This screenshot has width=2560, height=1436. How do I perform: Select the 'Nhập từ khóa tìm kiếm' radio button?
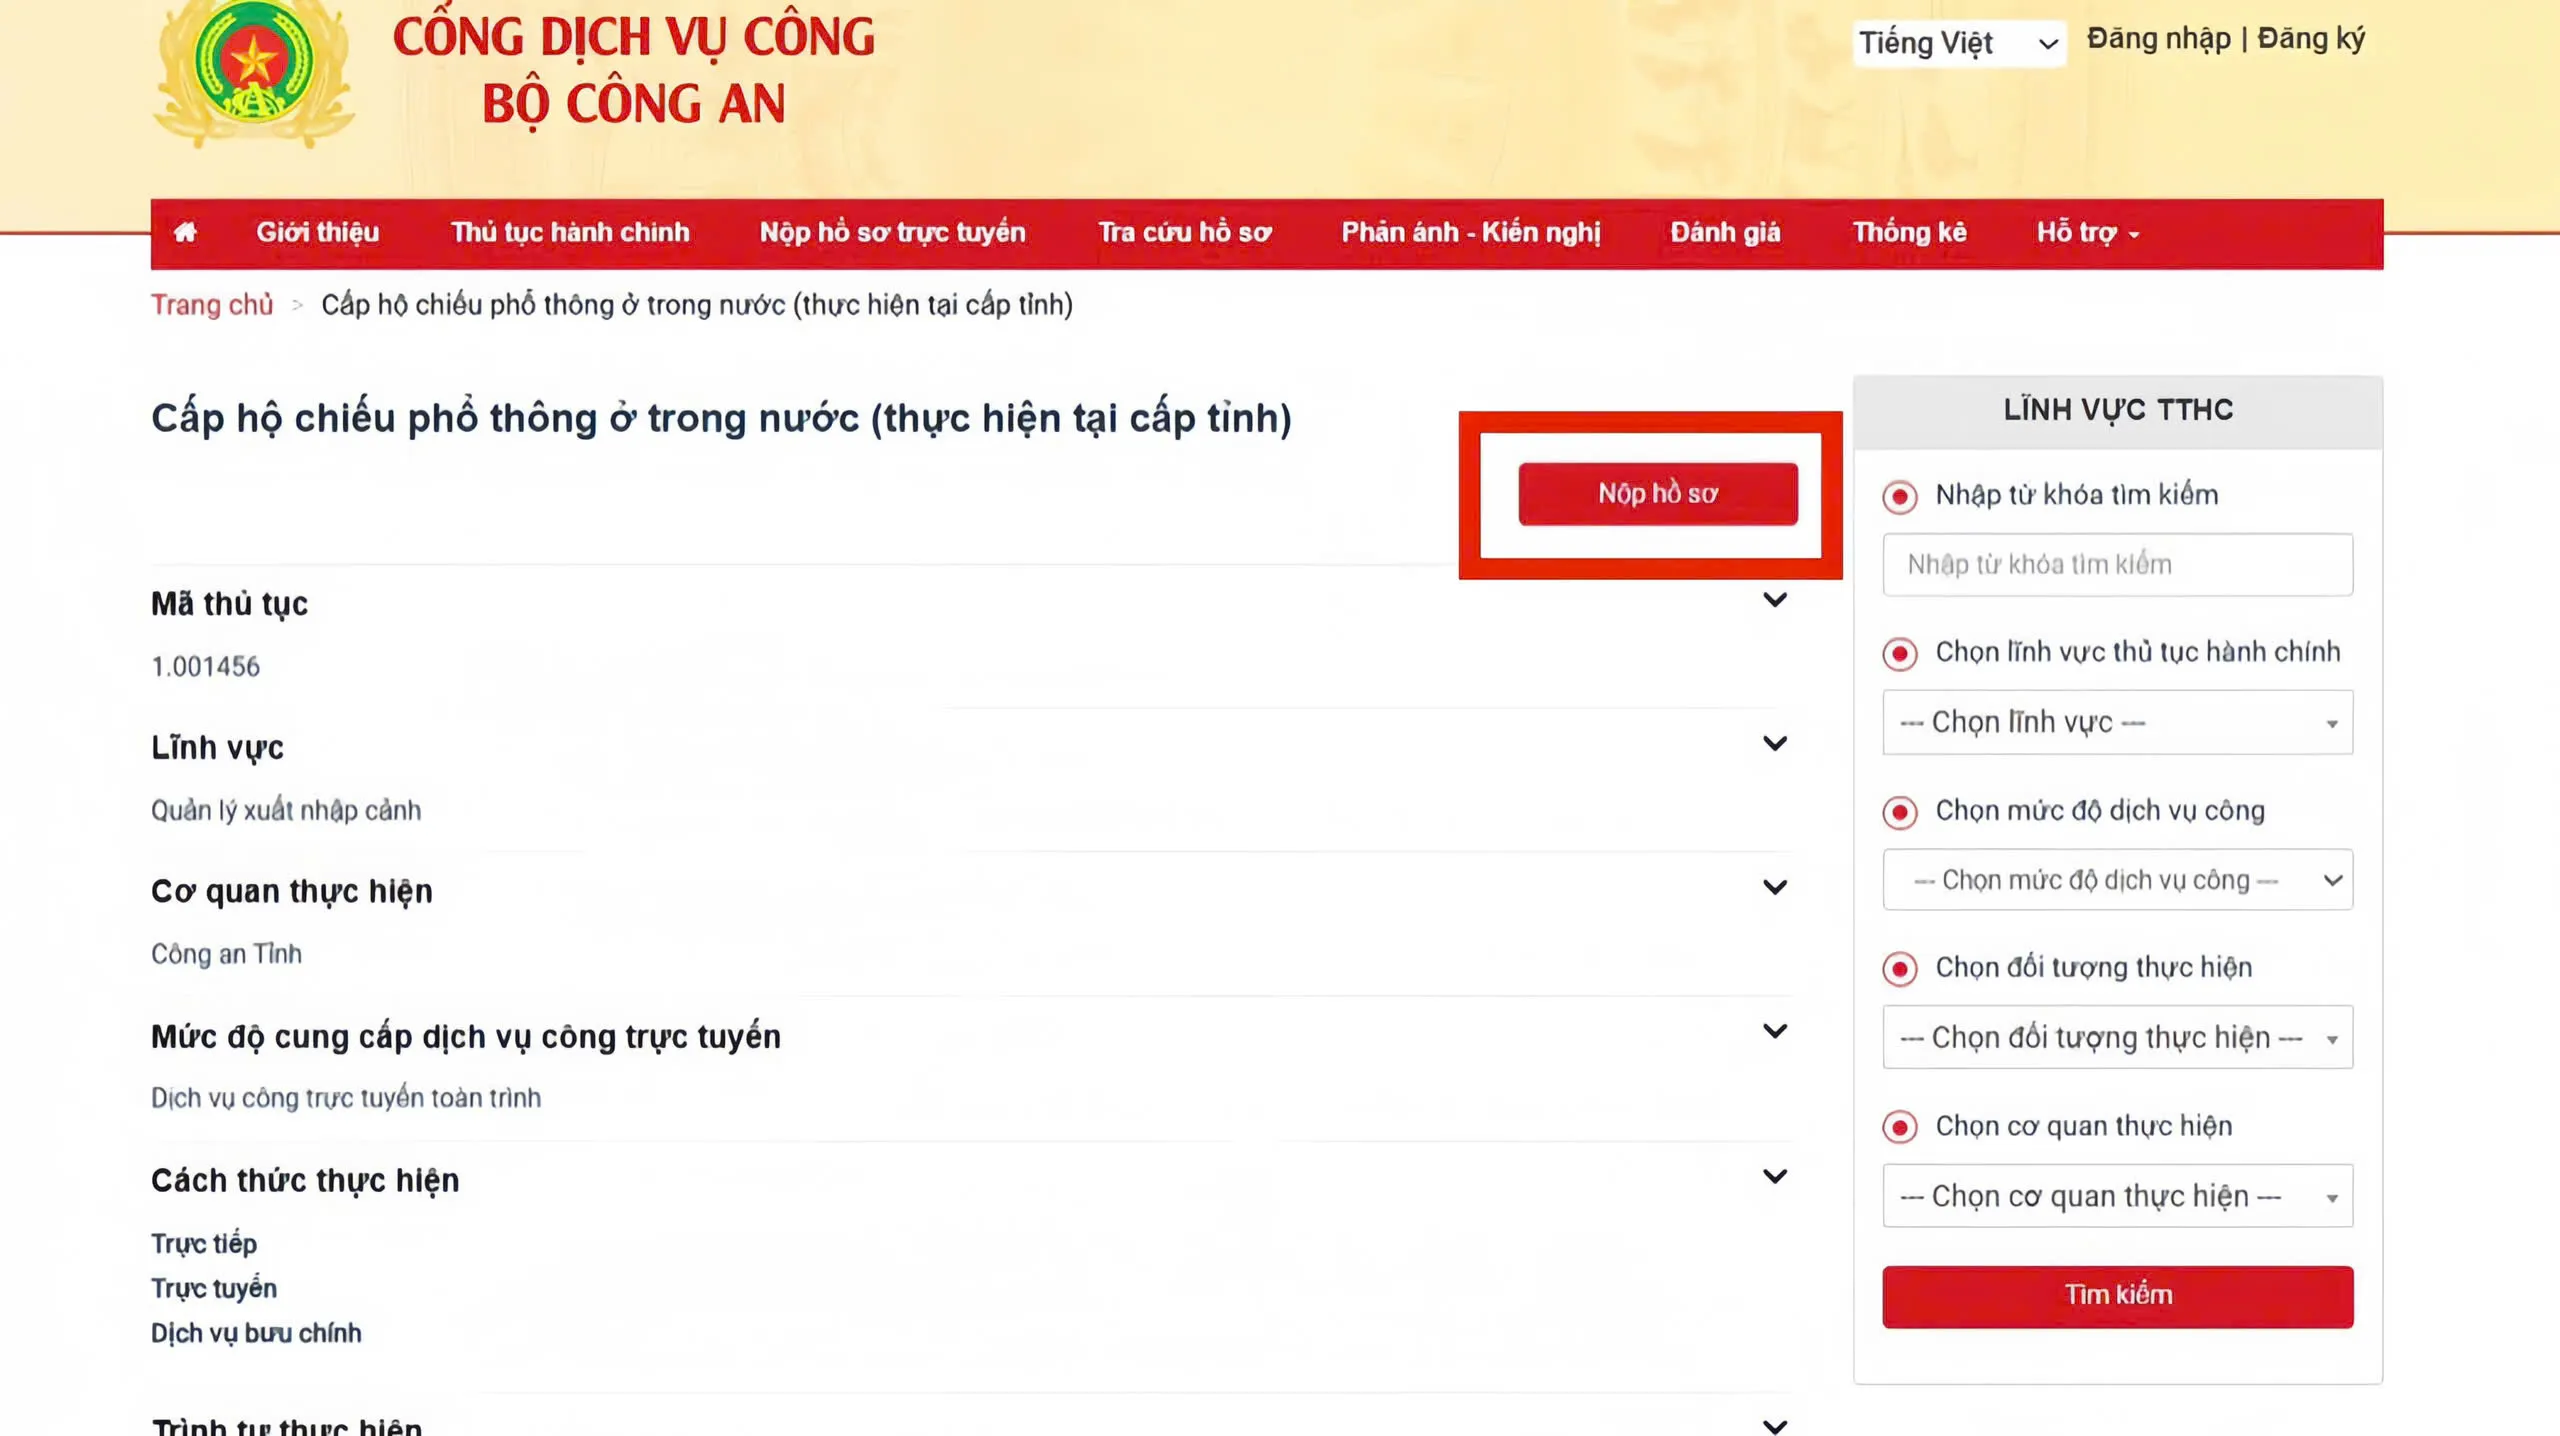coord(1899,496)
